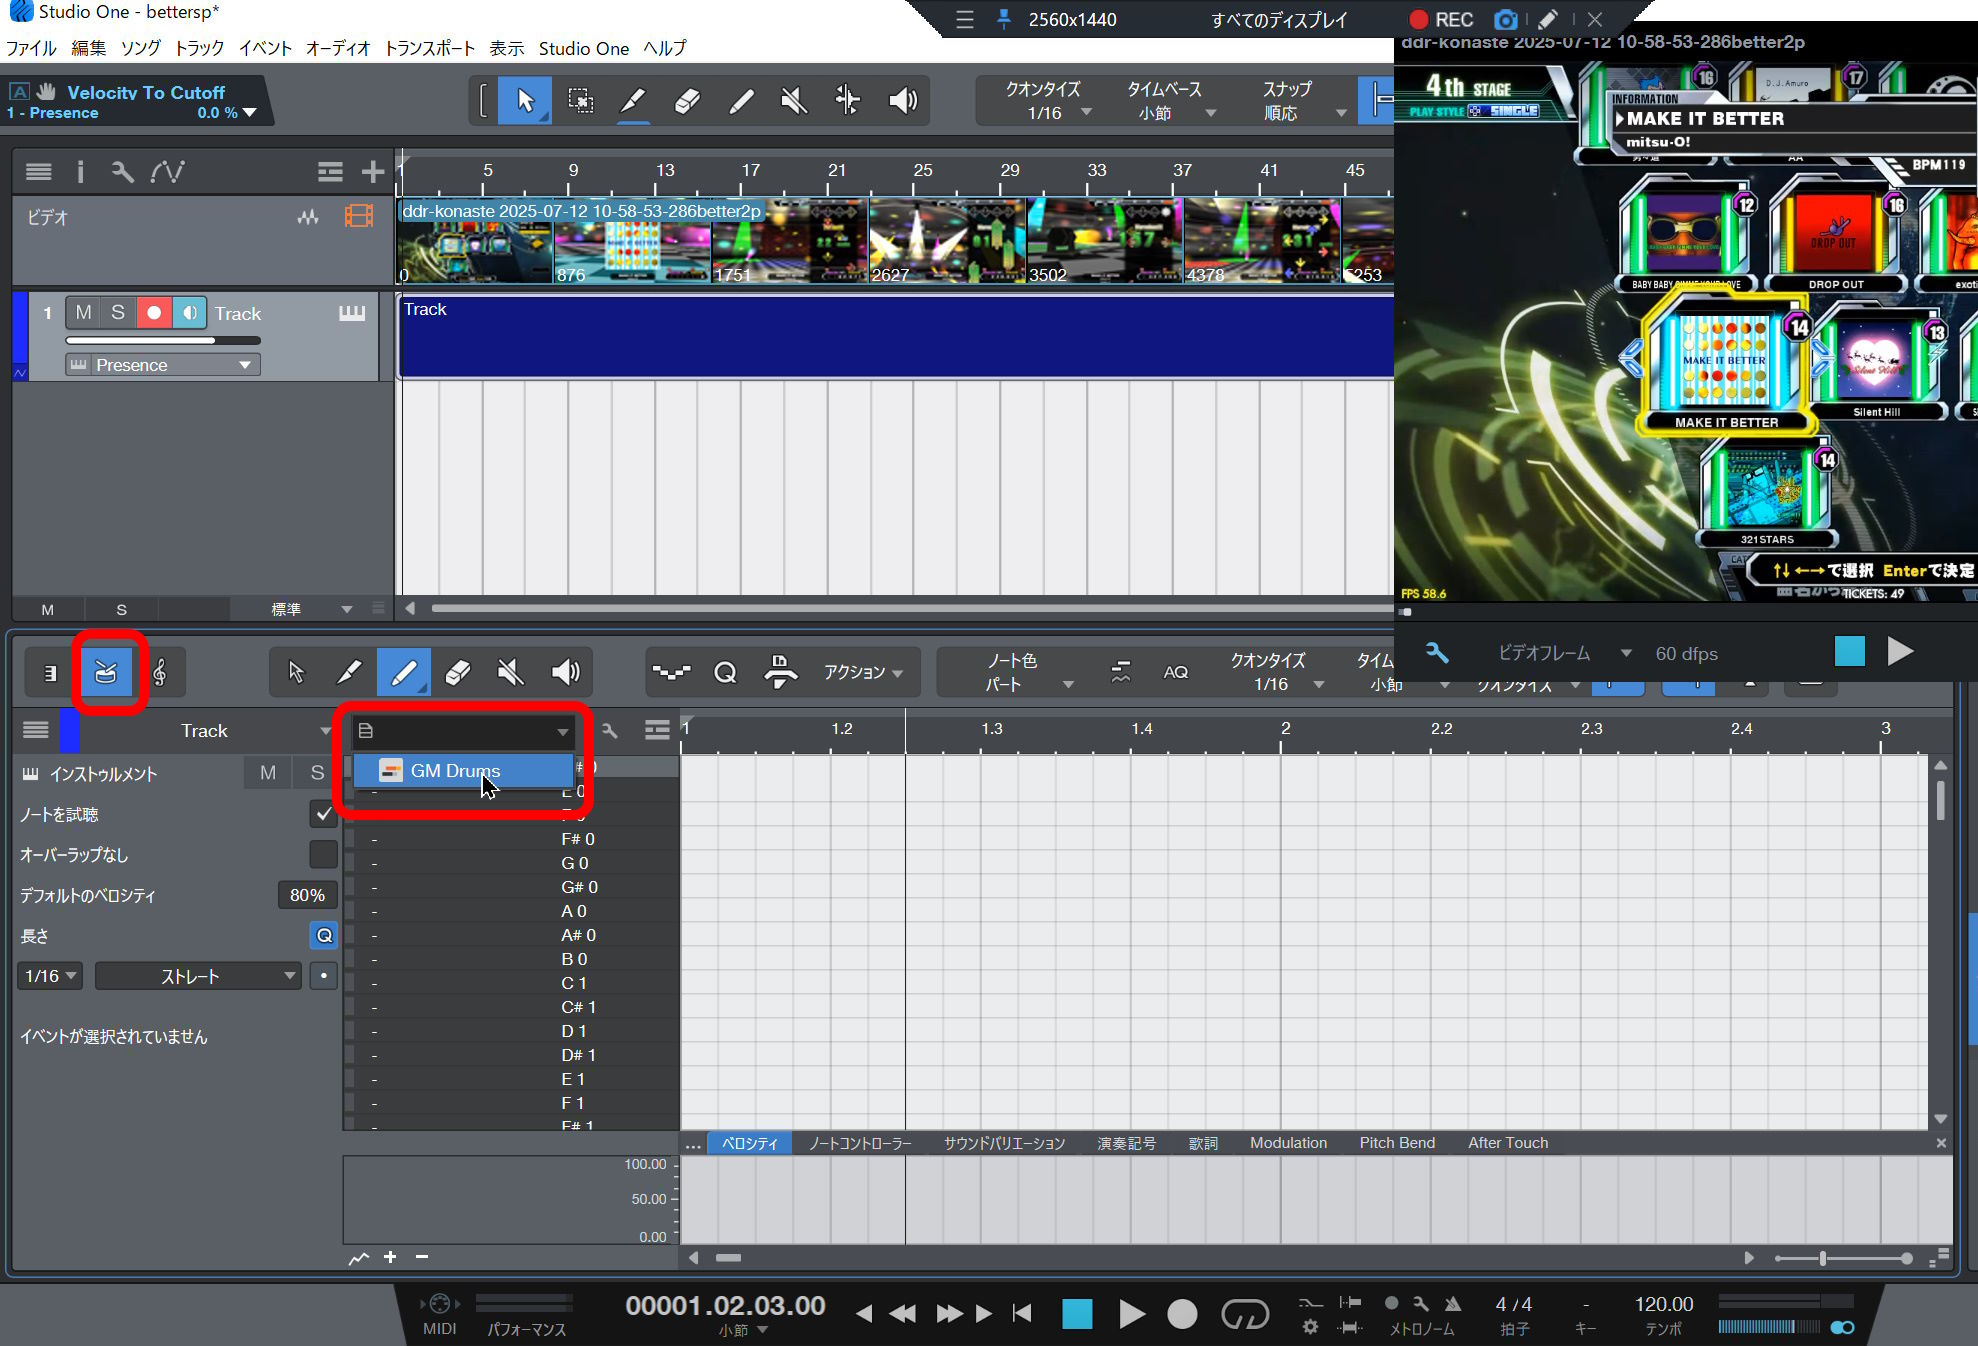Open the pitch-name wrench icon
Image resolution: width=1978 pixels, height=1346 pixels.
coord(610,731)
